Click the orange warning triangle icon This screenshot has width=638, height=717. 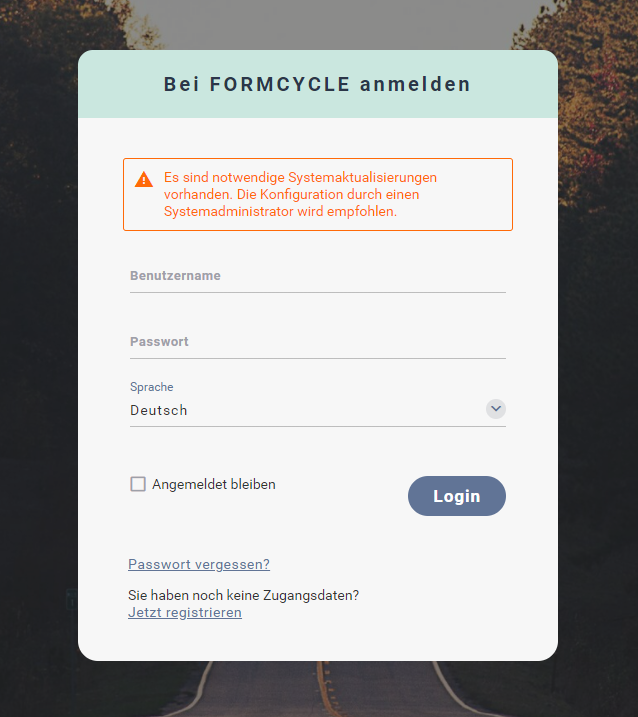tap(144, 180)
